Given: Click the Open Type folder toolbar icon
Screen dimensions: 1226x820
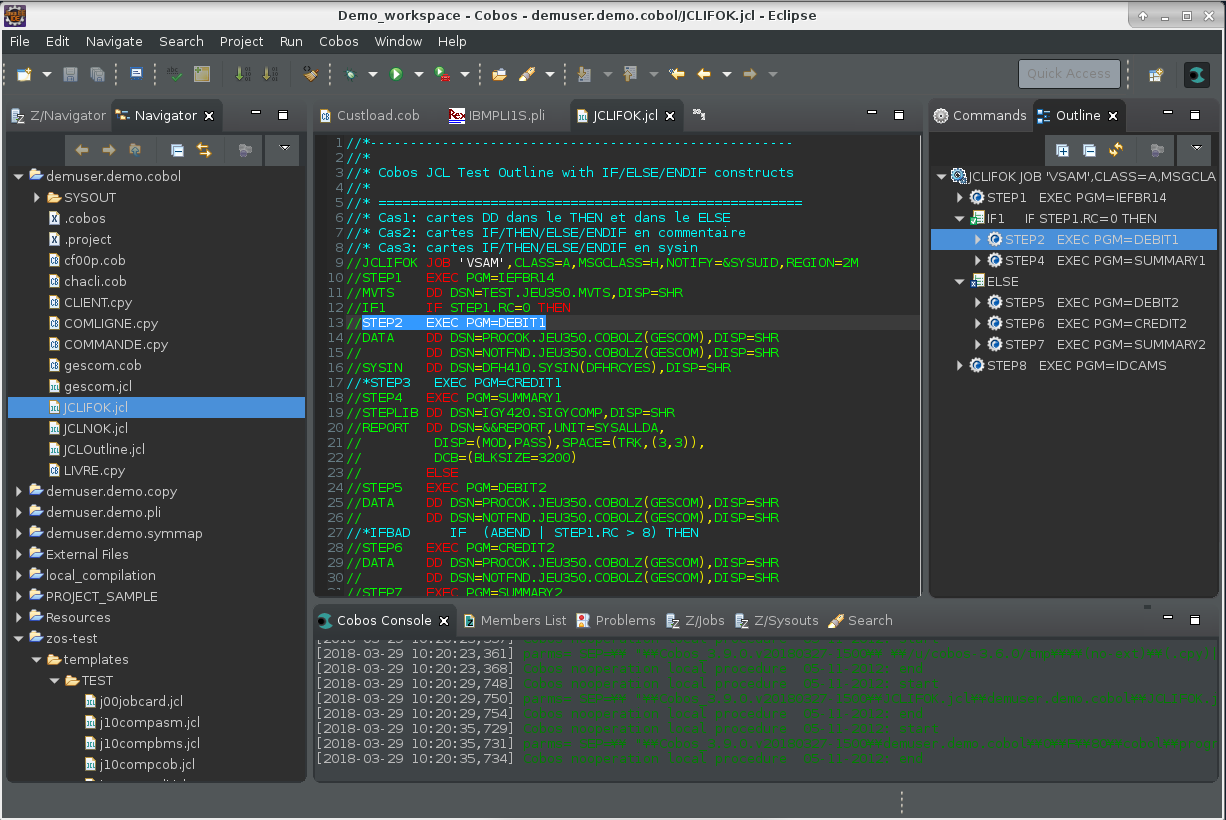Looking at the screenshot, I should coord(499,74).
